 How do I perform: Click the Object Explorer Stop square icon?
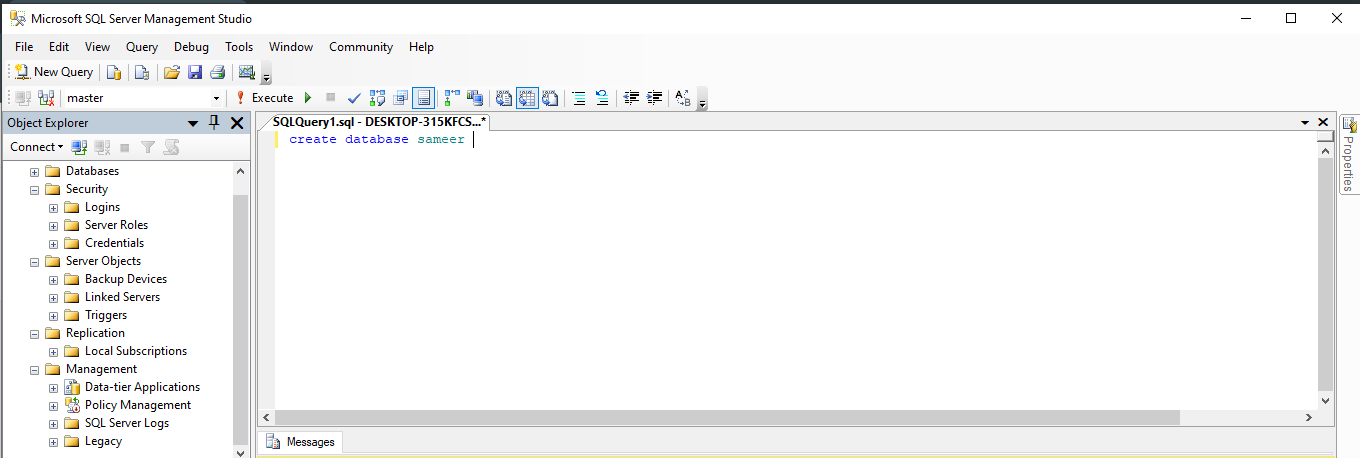pos(125,147)
